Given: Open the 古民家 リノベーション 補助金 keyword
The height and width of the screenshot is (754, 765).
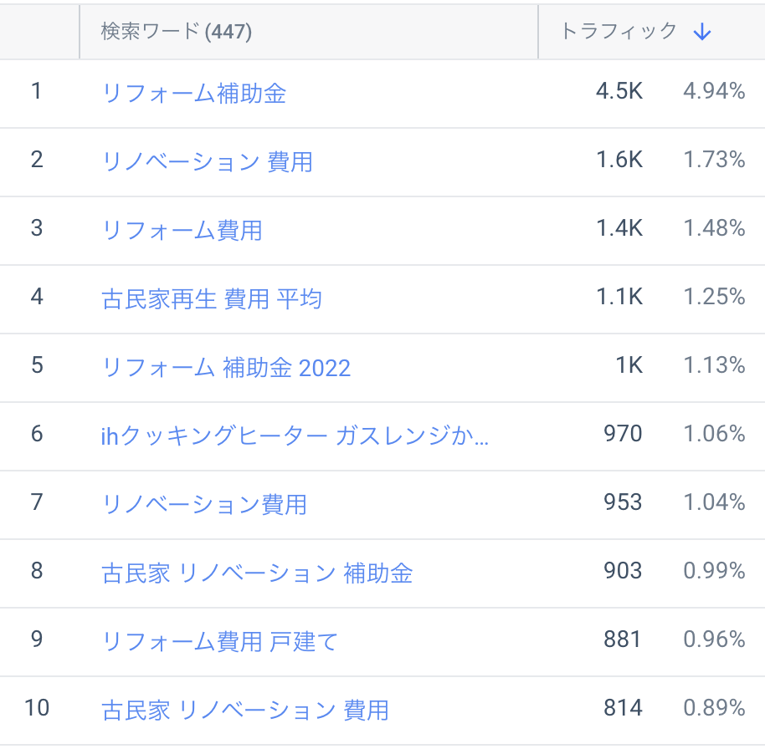Looking at the screenshot, I should (x=257, y=572).
